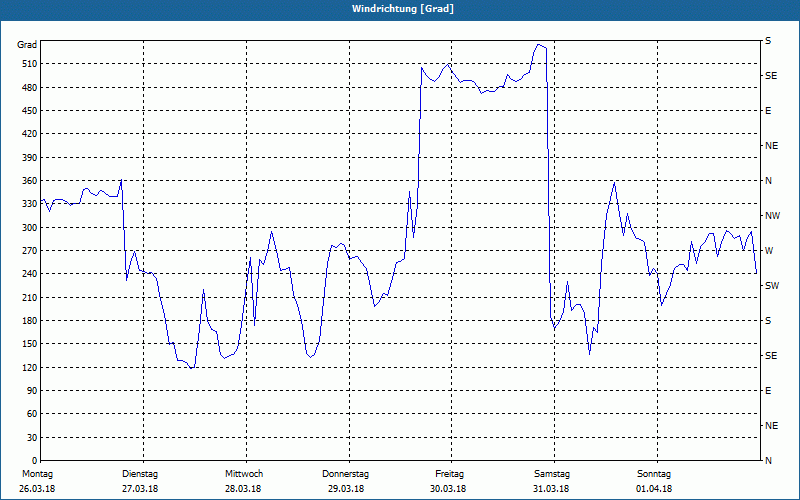The width and height of the screenshot is (800, 500).
Task: Pick the W compass label
Action: [x=769, y=251]
